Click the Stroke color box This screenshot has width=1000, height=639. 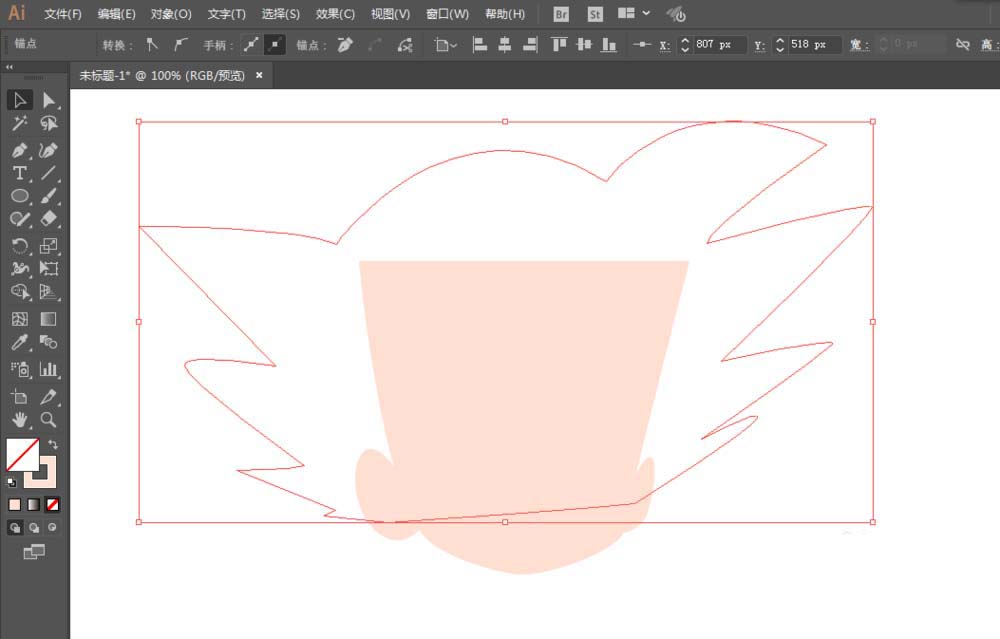click(49, 480)
